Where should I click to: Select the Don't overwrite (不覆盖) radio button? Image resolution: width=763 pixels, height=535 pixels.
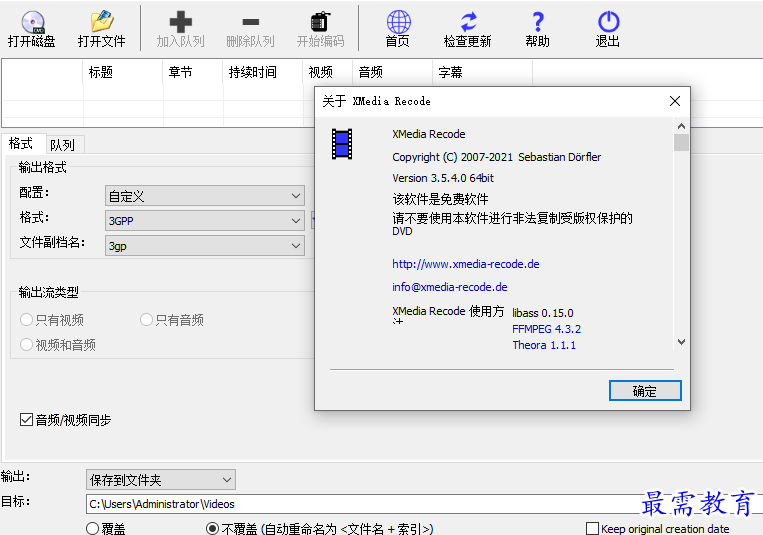pyautogui.click(x=212, y=529)
